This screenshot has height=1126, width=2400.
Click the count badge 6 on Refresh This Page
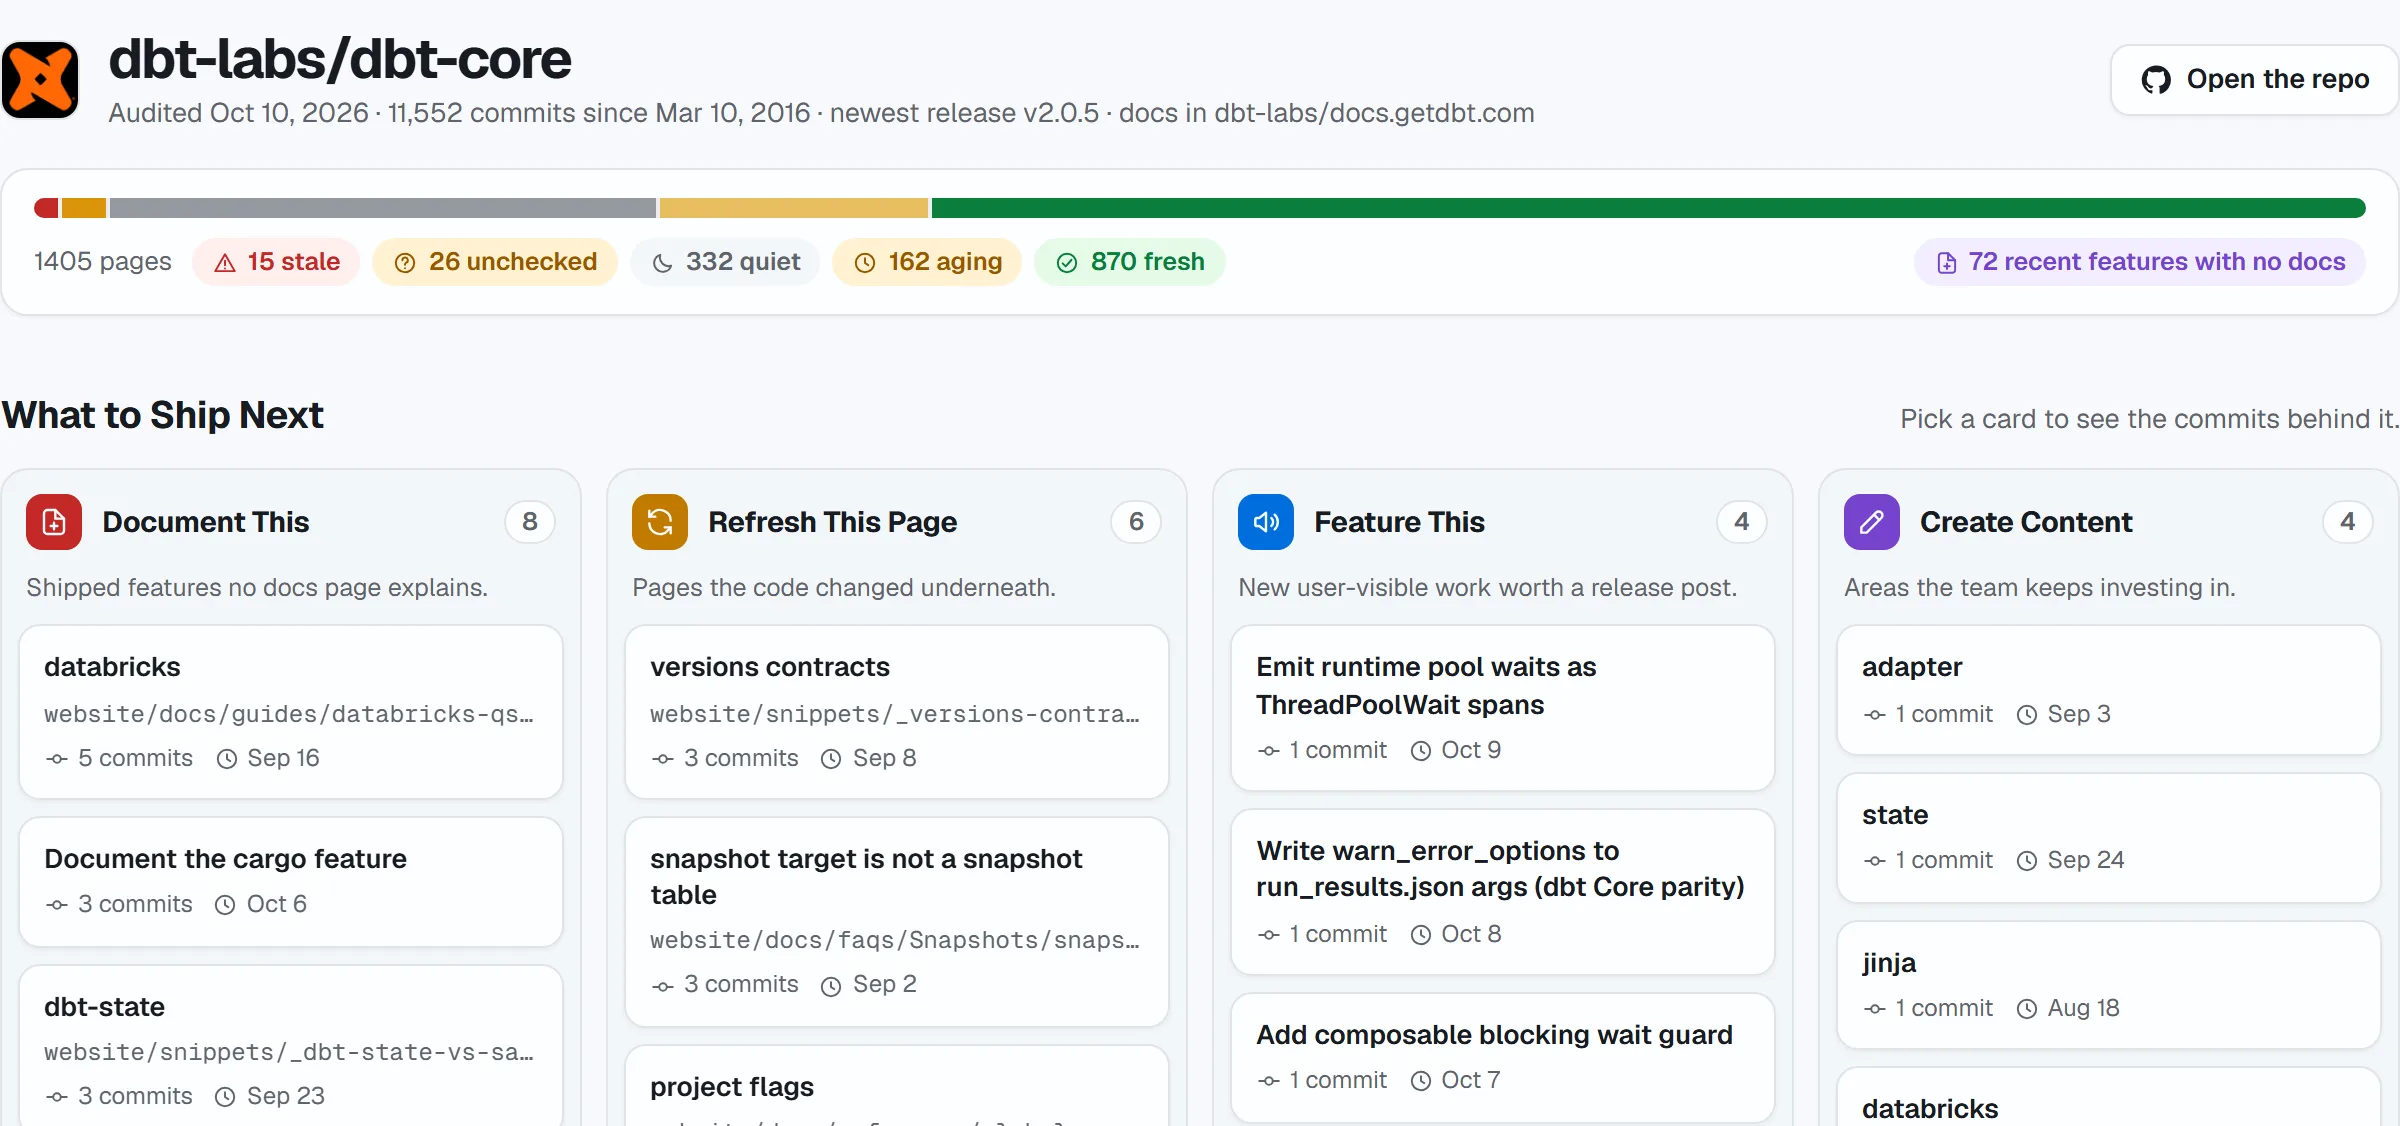[x=1136, y=522]
